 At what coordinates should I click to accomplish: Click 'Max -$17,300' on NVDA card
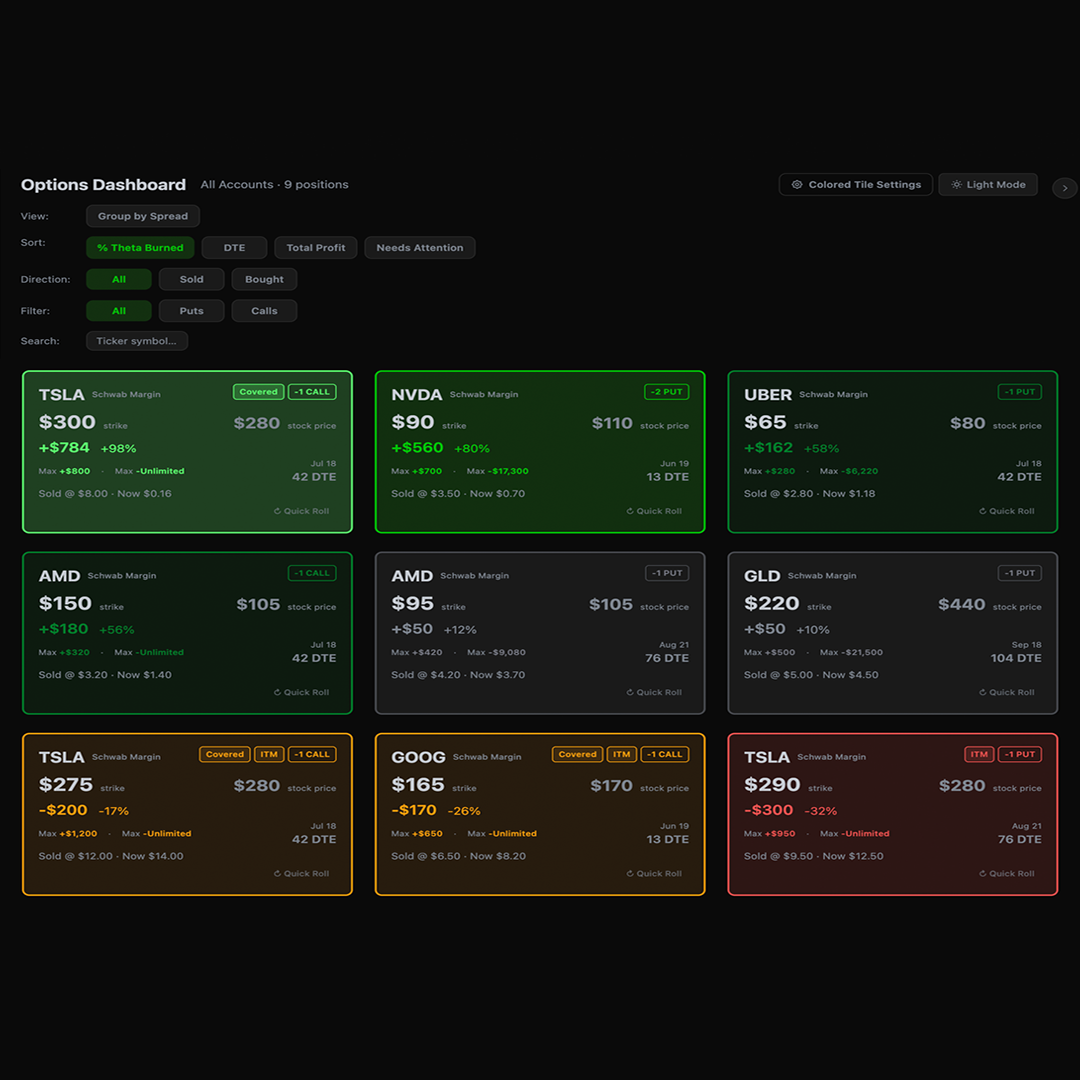tap(497, 471)
